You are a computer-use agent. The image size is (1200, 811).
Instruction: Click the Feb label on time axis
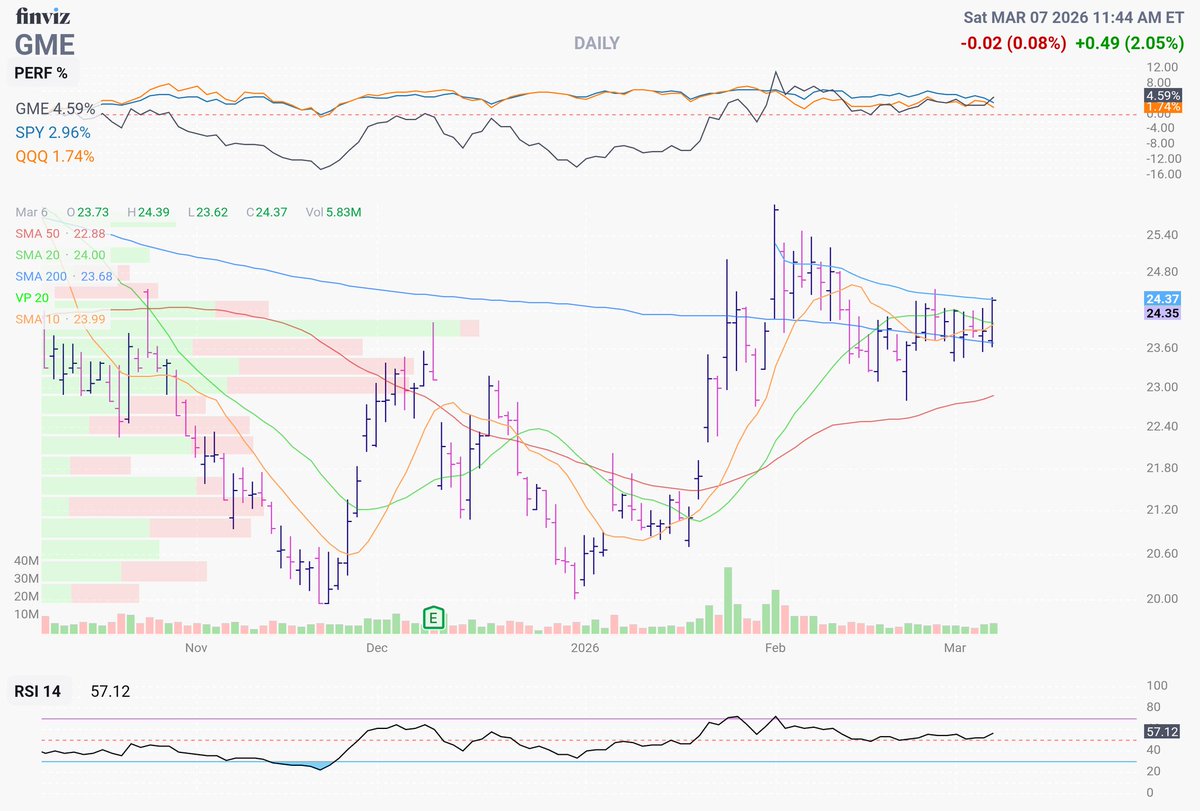[x=775, y=649]
